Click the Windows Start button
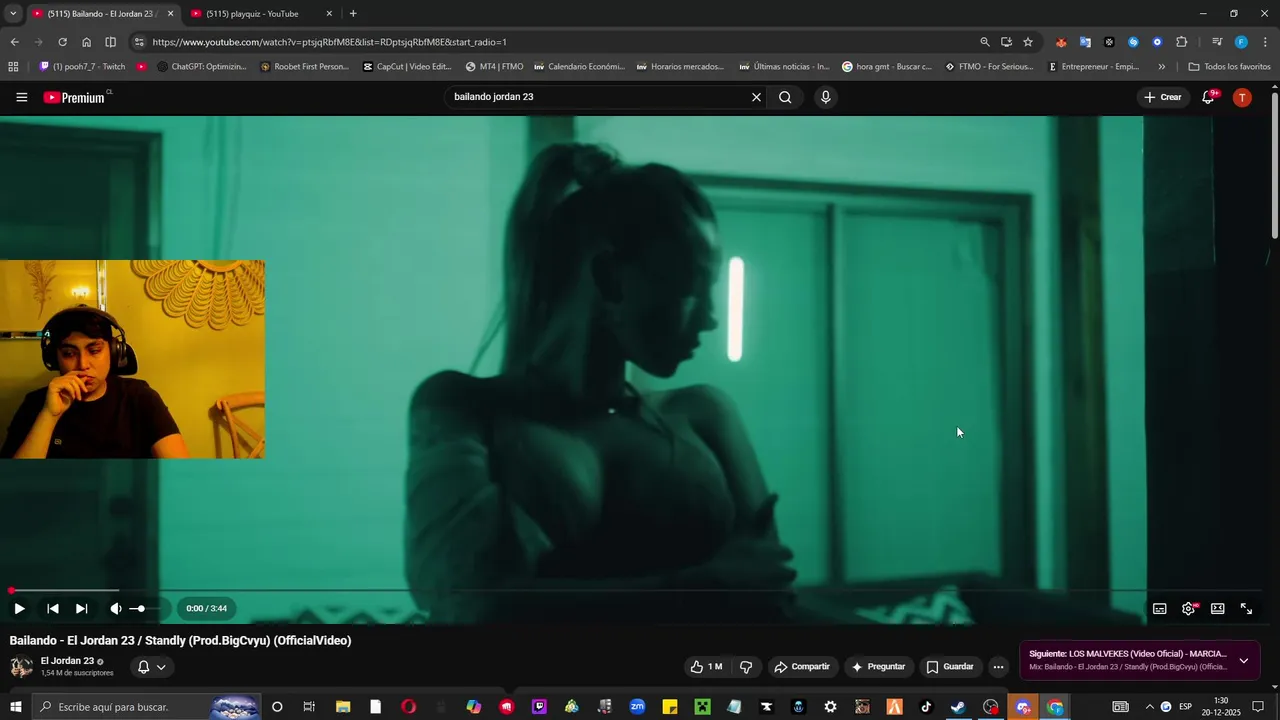1280x720 pixels. (x=15, y=707)
